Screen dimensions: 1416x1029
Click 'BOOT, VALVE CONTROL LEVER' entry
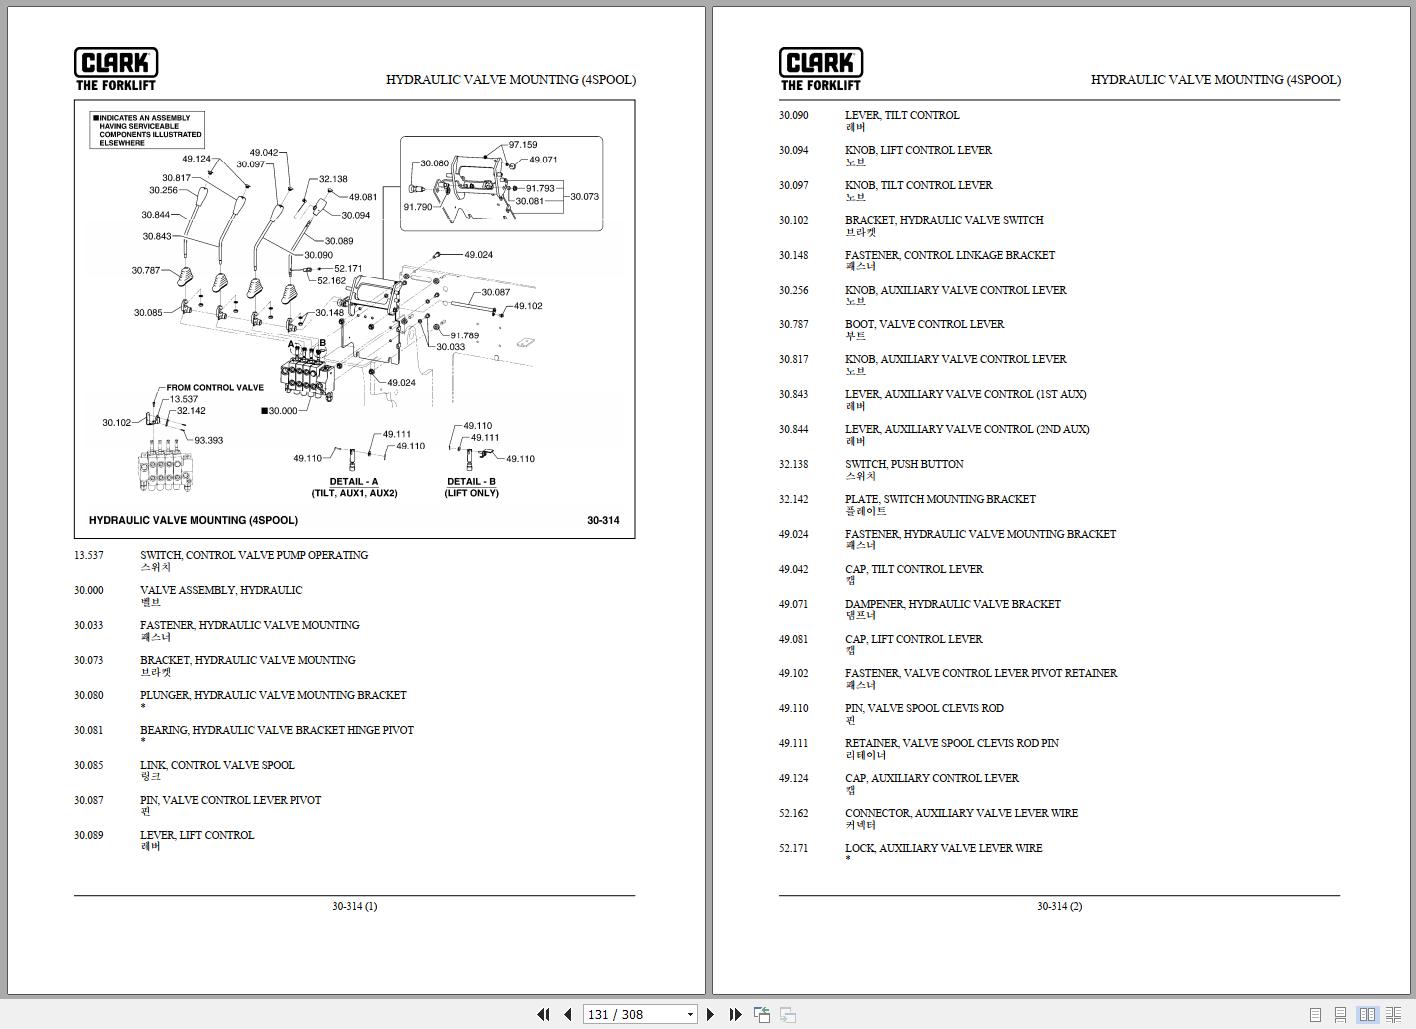point(924,324)
